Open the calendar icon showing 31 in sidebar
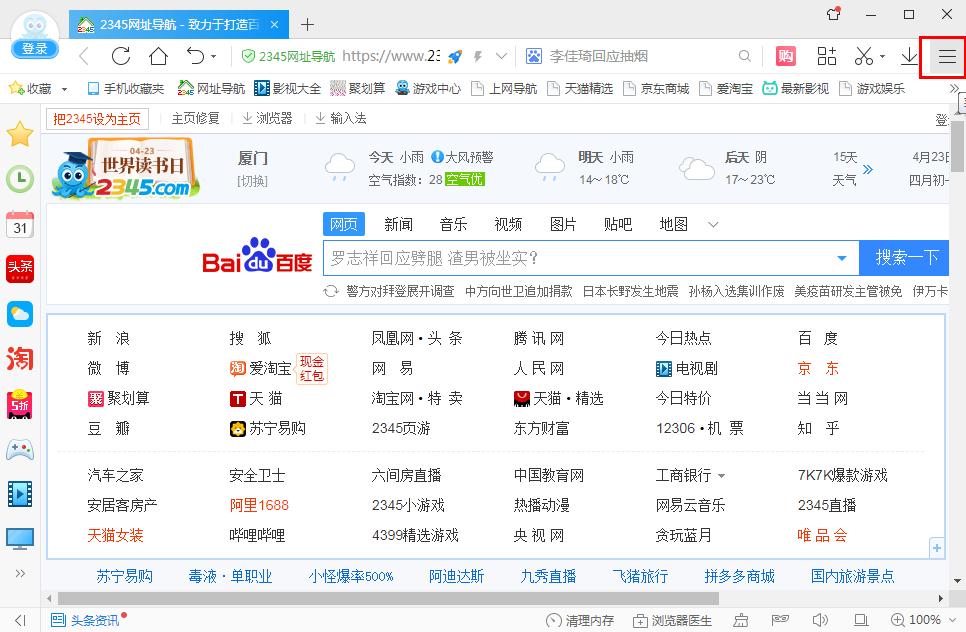The height and width of the screenshot is (632, 966). pyautogui.click(x=20, y=225)
